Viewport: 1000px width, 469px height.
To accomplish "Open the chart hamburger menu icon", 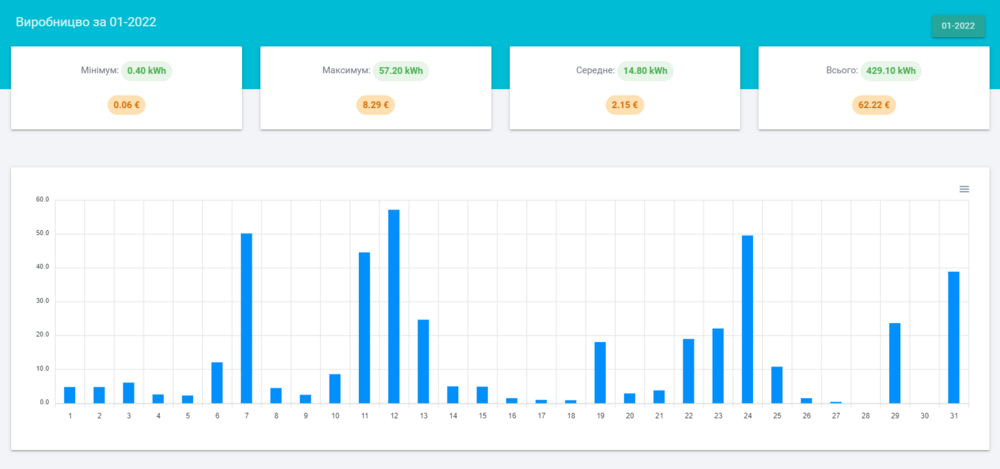I will pos(964,189).
